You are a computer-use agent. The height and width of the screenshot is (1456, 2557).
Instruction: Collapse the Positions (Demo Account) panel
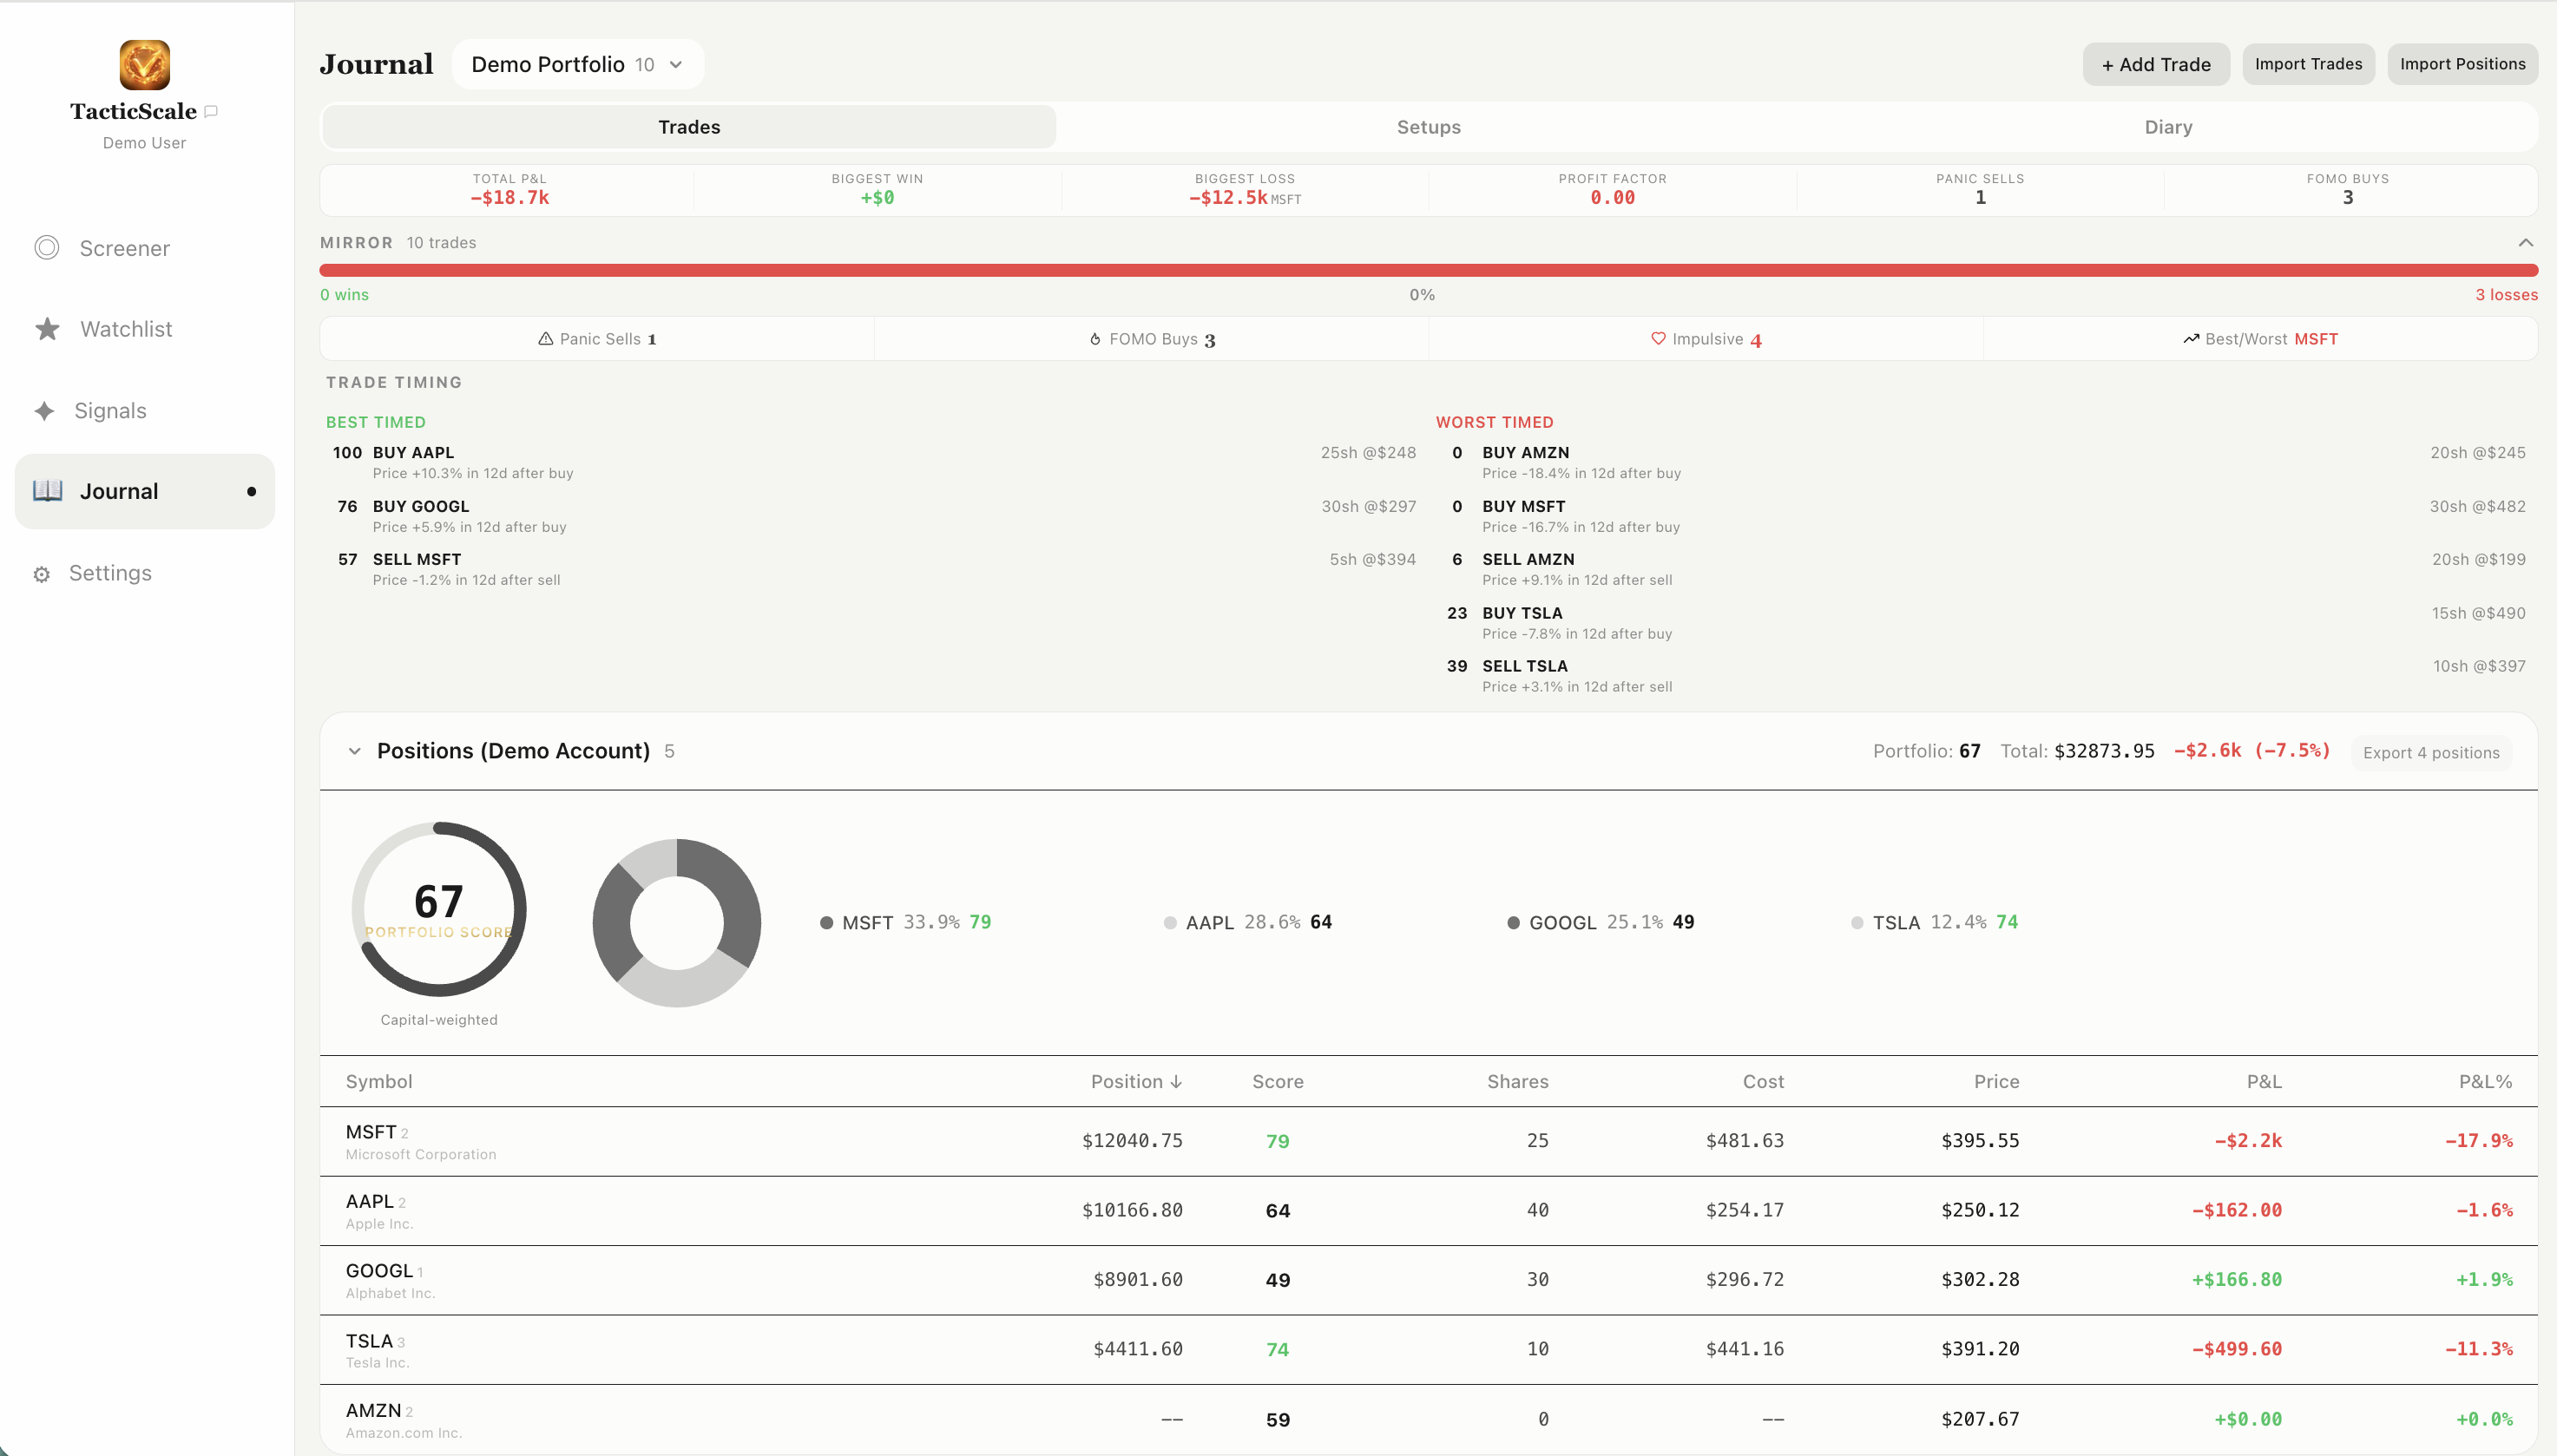coord(354,751)
